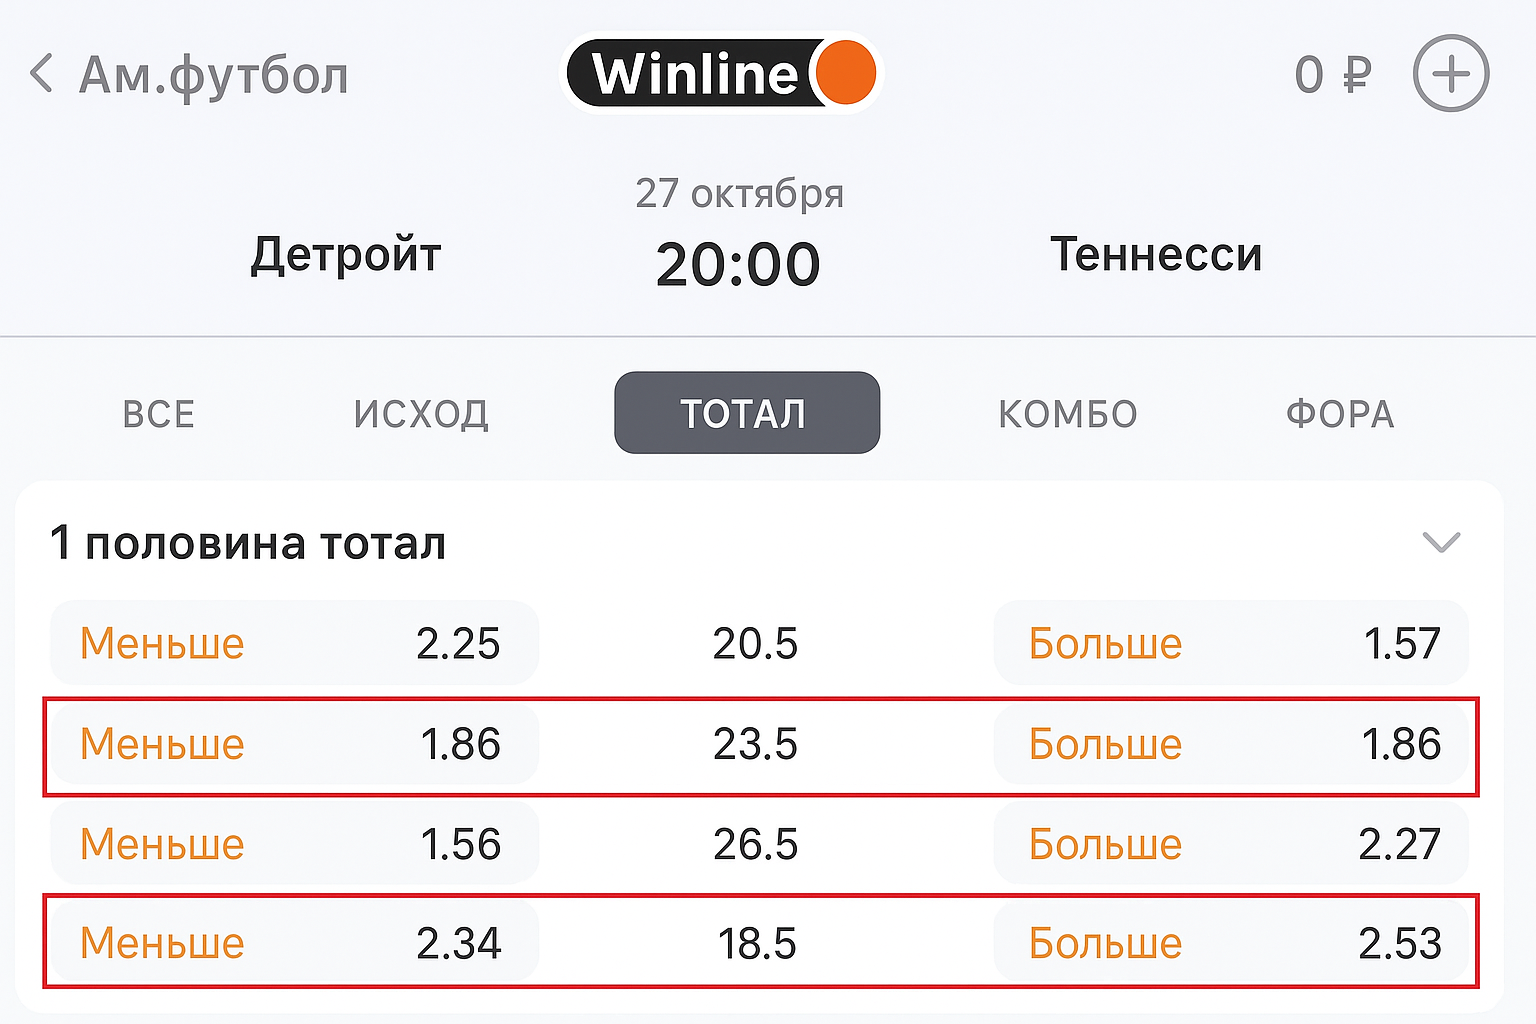Screen dimensions: 1536x1024
Task: Bet on Меньше 23.5 at 1.86
Action: coord(294,744)
